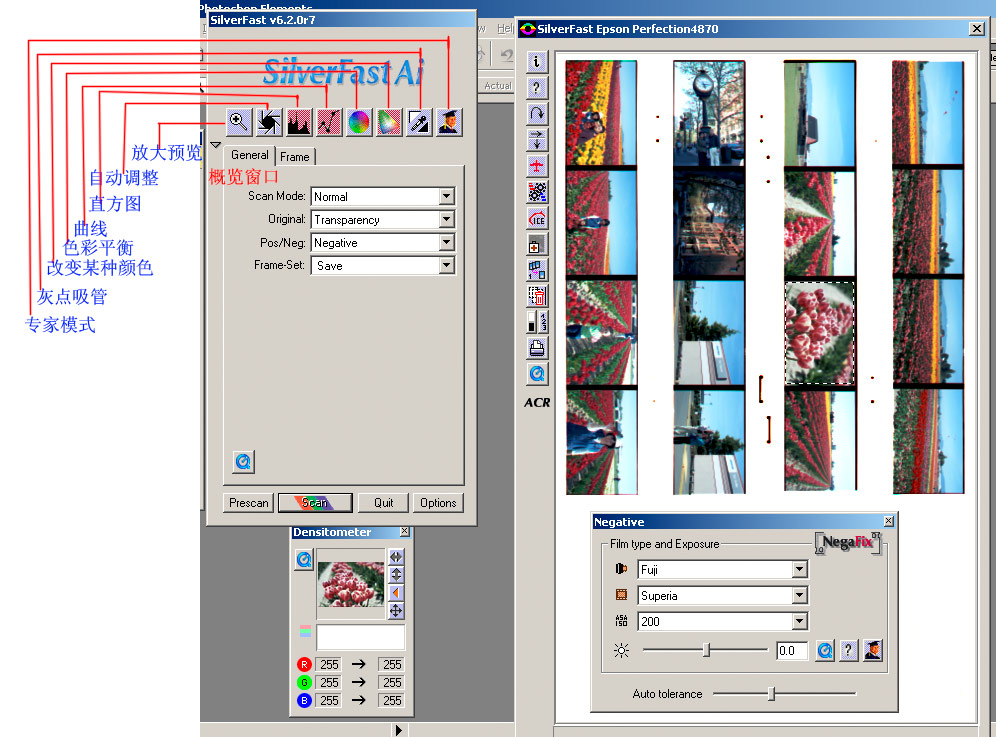Click the zoom preview magnifier tool
Image resolution: width=996 pixels, height=737 pixels.
point(238,122)
